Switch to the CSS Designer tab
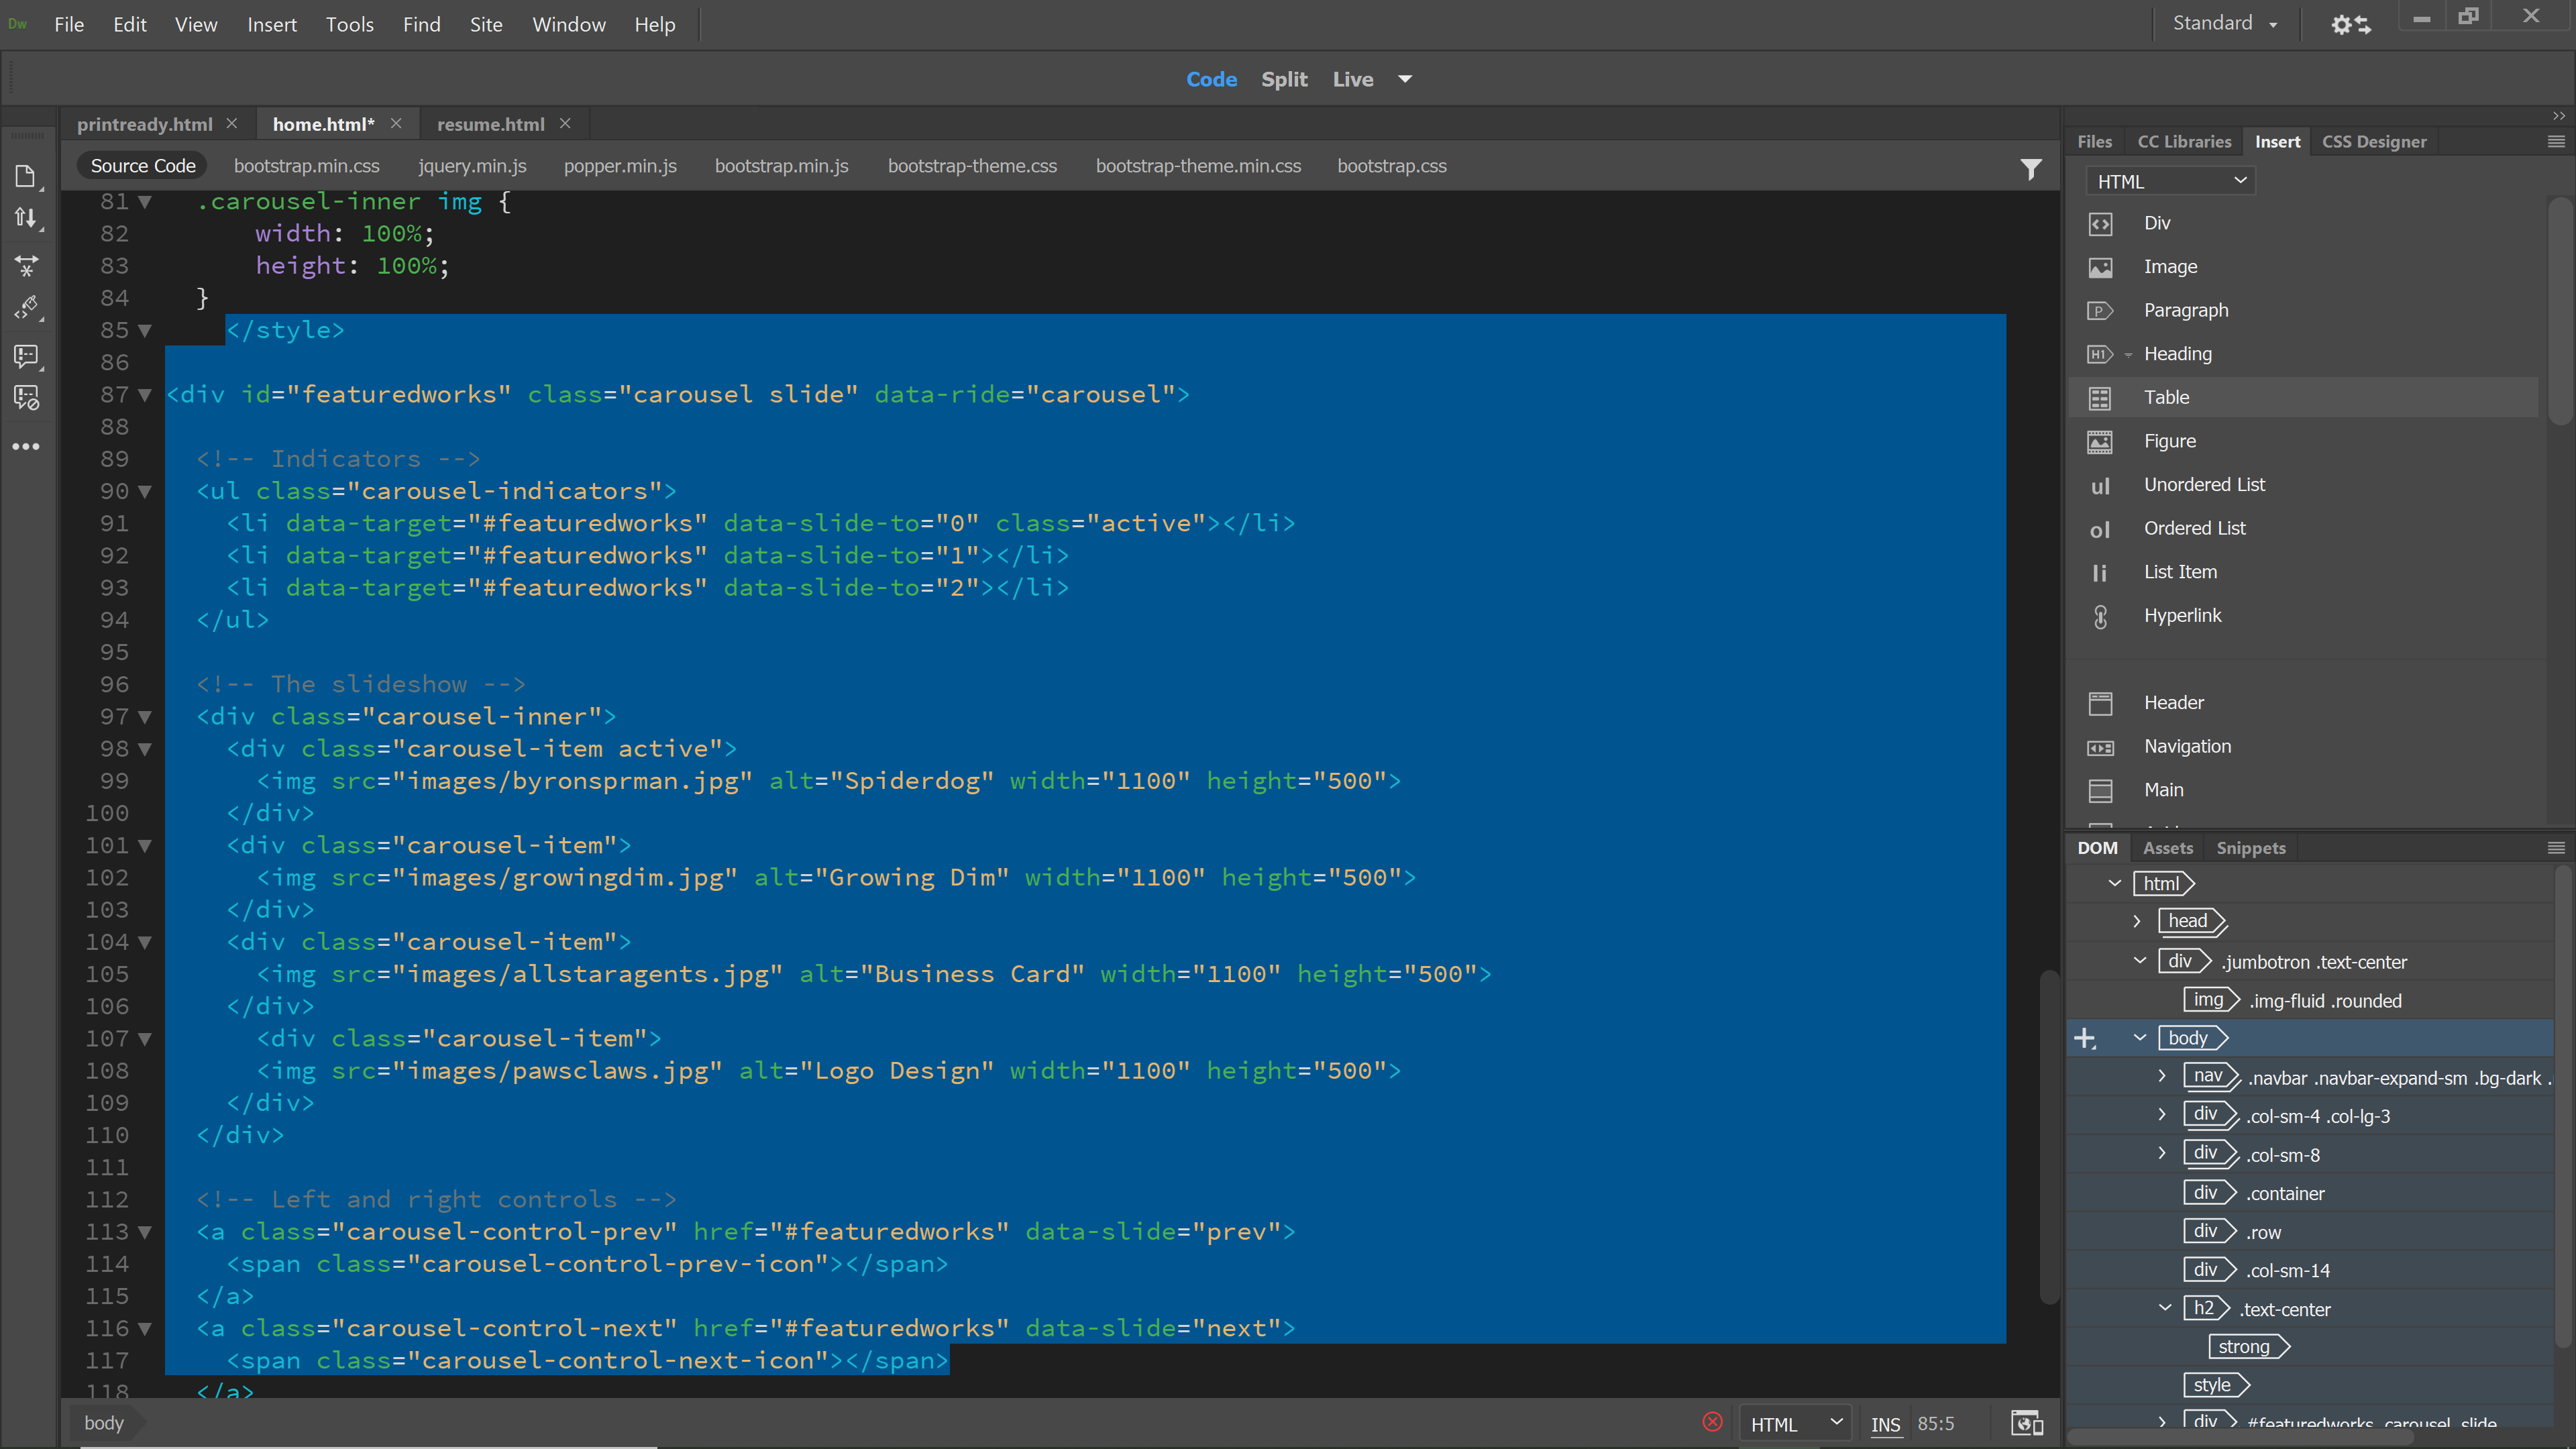 [2374, 142]
